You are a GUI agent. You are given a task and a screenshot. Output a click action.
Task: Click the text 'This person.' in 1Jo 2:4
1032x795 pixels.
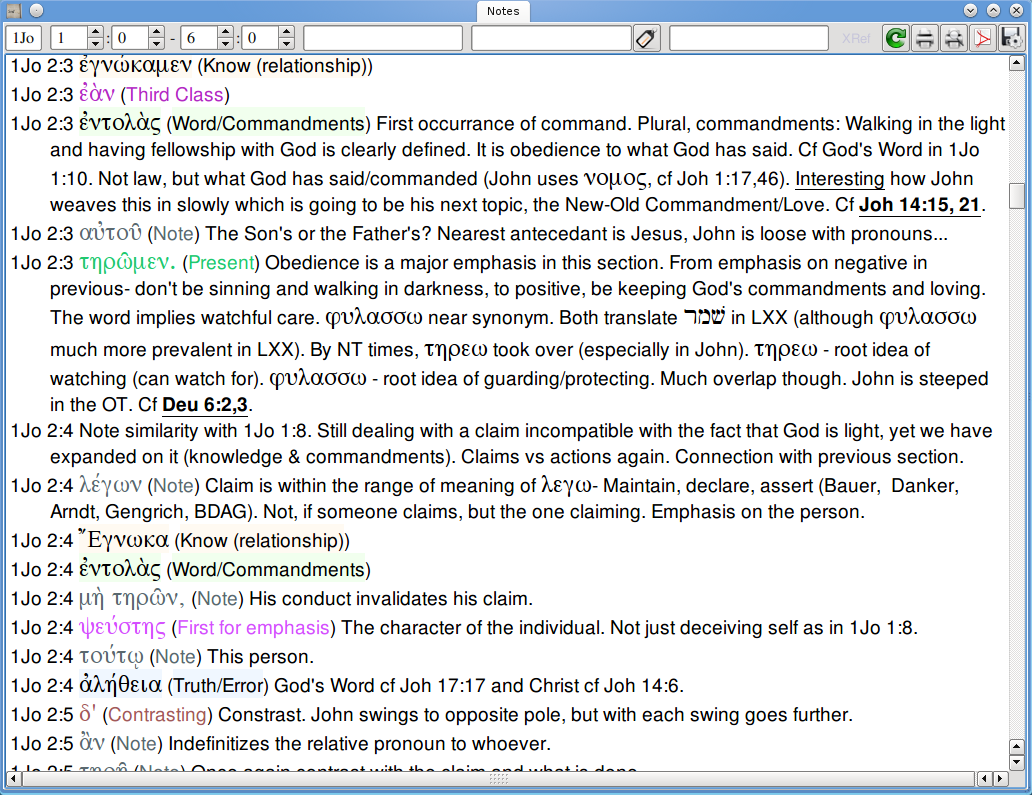click(261, 657)
